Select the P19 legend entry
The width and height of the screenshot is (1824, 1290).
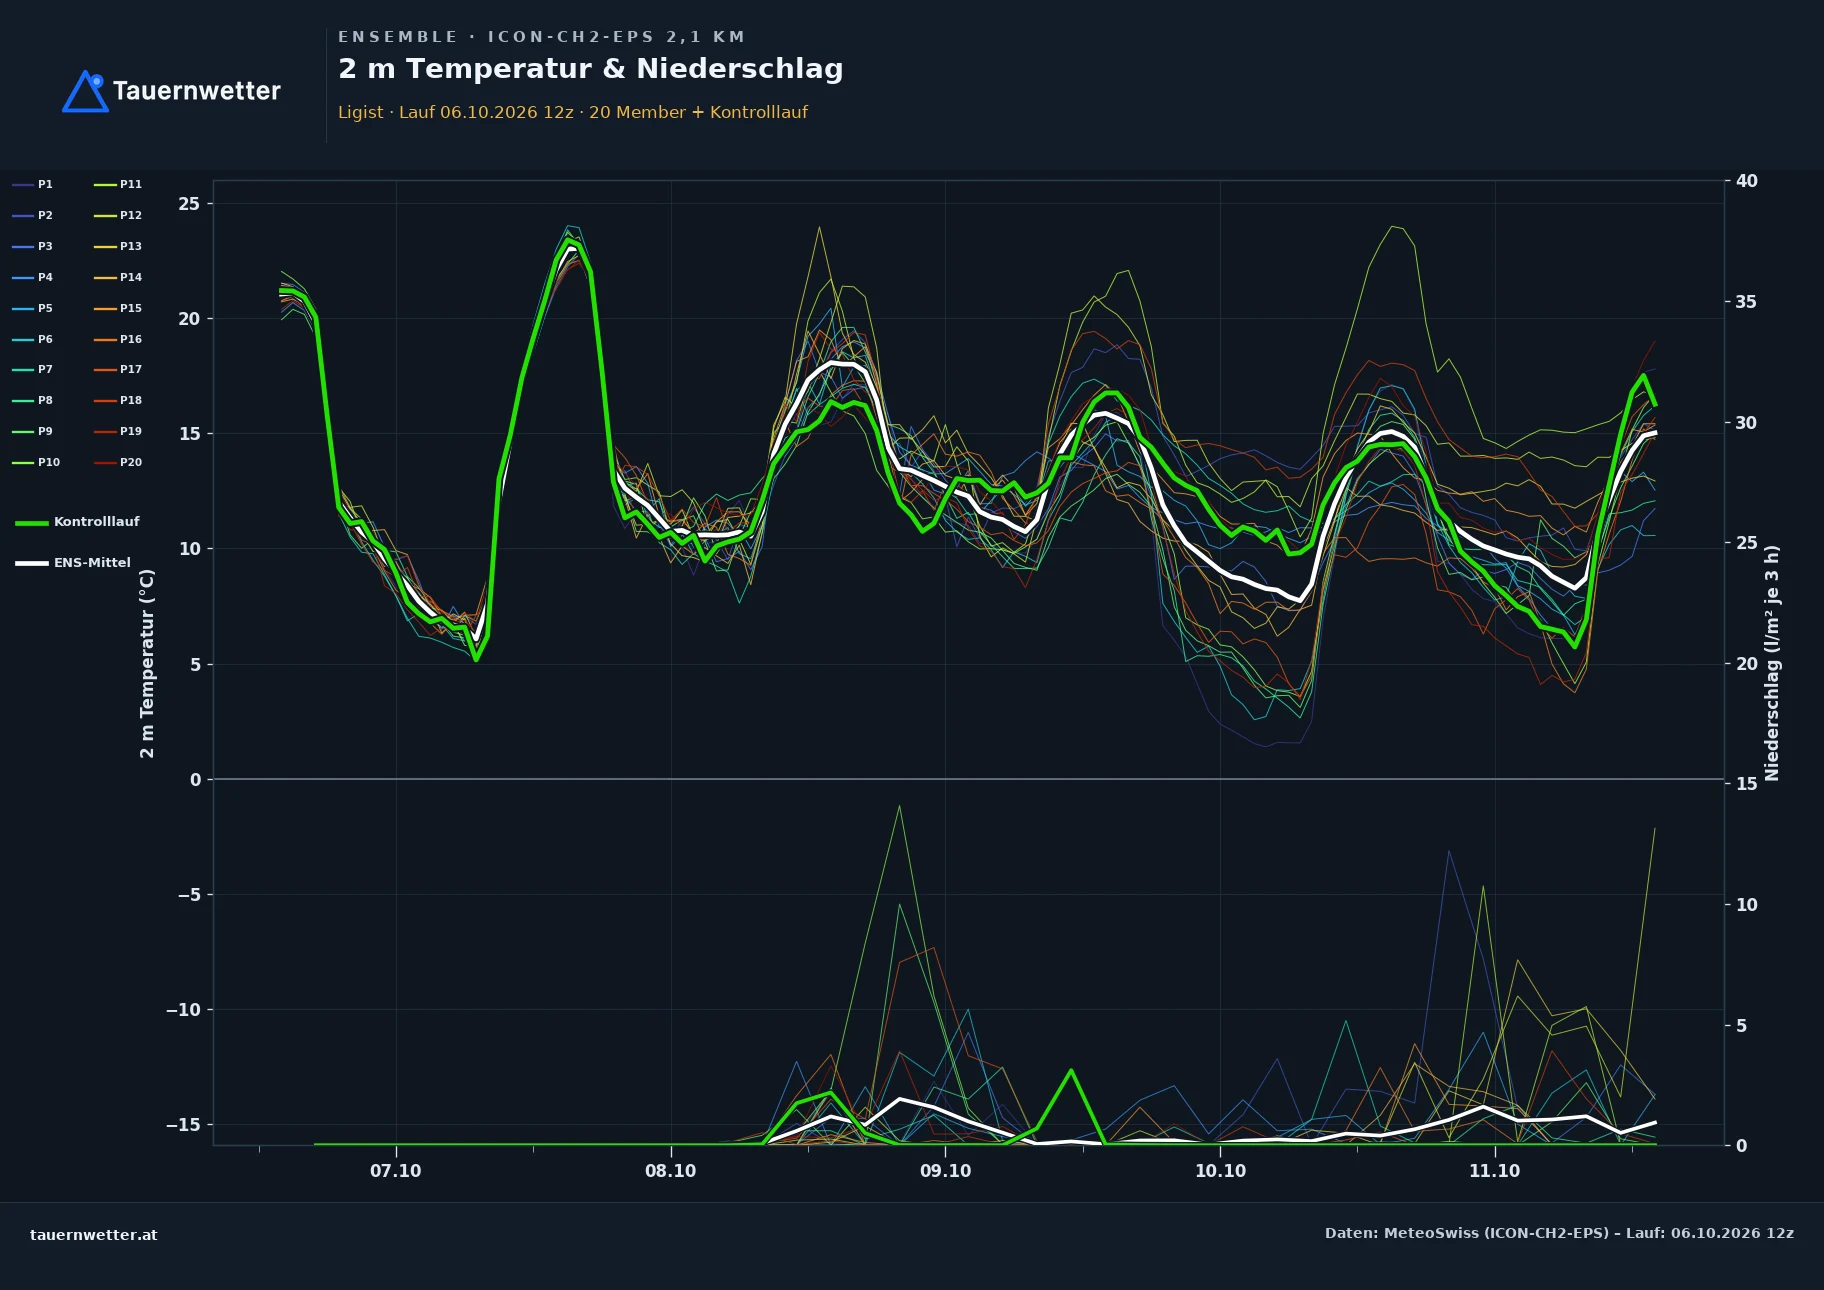(118, 432)
